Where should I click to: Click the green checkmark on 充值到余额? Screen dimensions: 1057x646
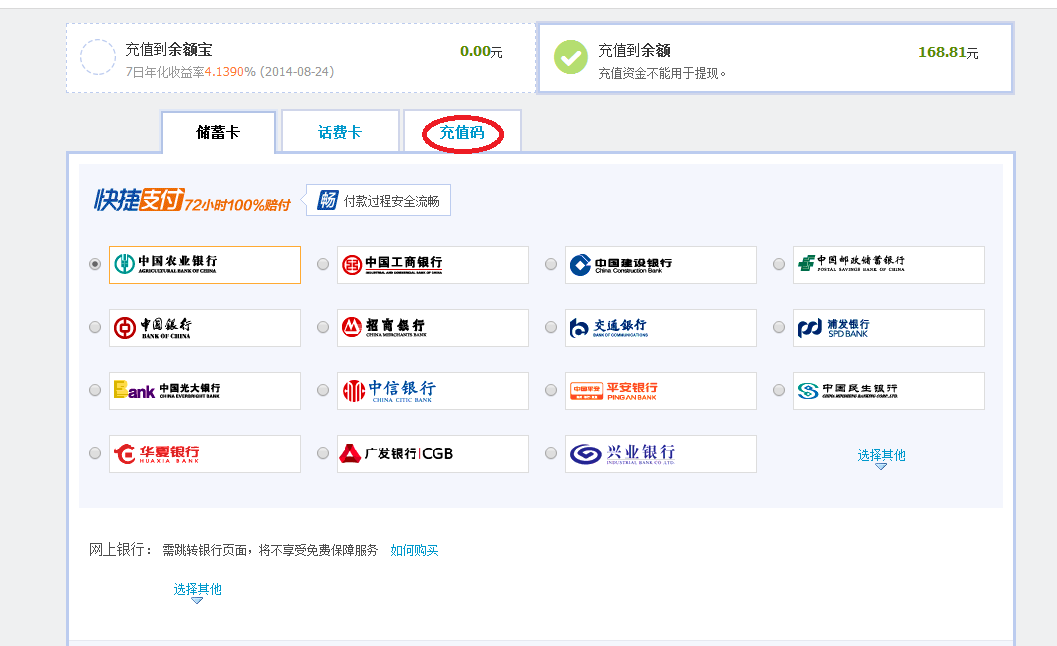571,57
